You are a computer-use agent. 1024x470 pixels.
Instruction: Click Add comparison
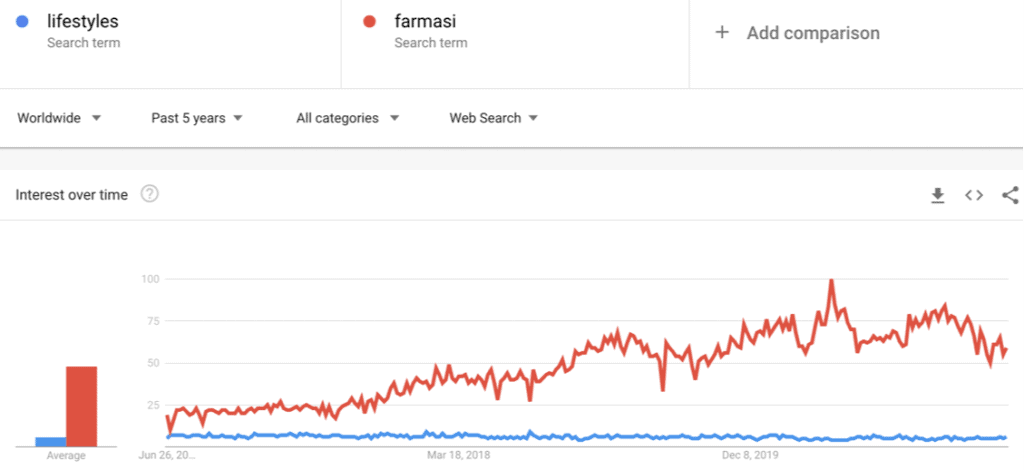(x=813, y=33)
